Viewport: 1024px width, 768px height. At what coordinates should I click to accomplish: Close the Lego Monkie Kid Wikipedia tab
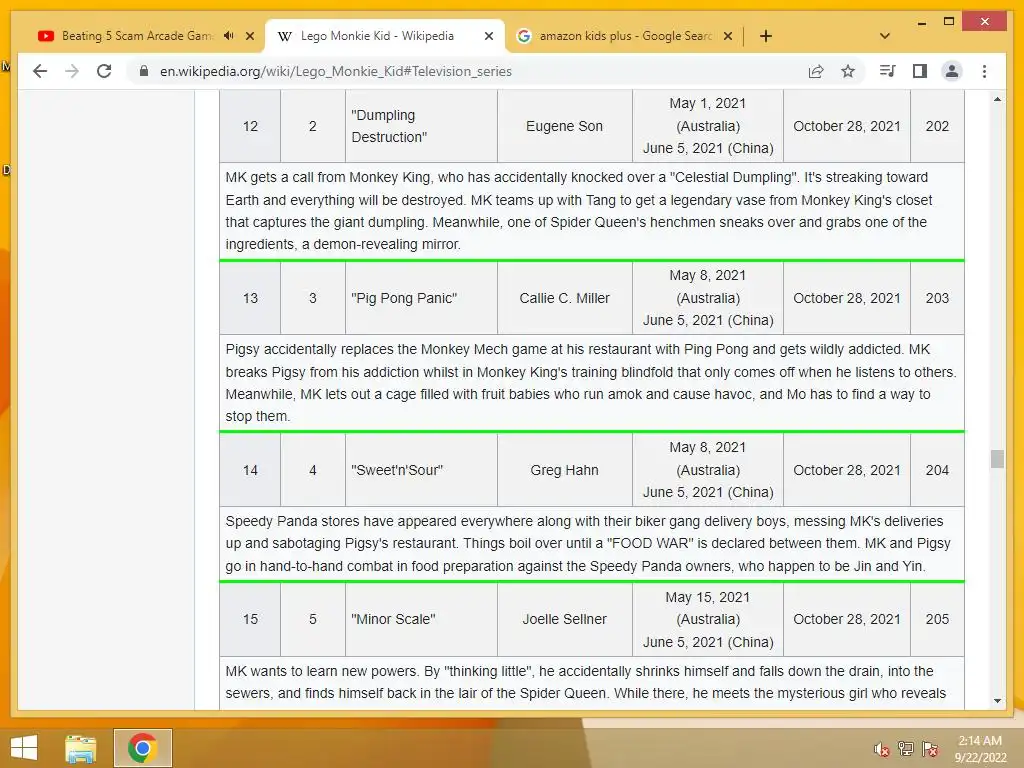pyautogui.click(x=488, y=36)
